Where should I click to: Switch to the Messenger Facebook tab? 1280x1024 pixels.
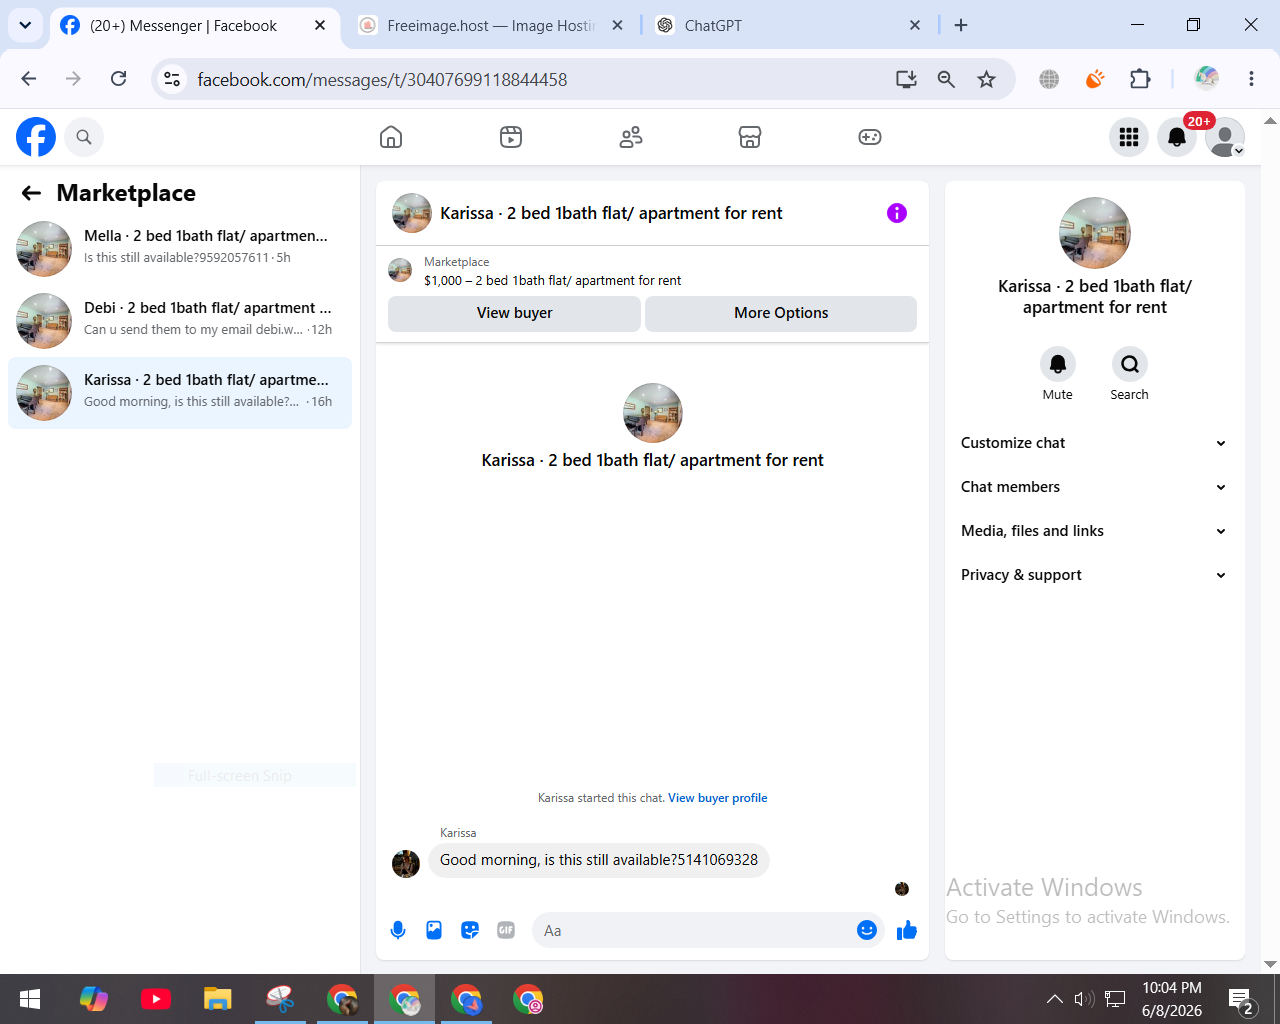coord(193,26)
